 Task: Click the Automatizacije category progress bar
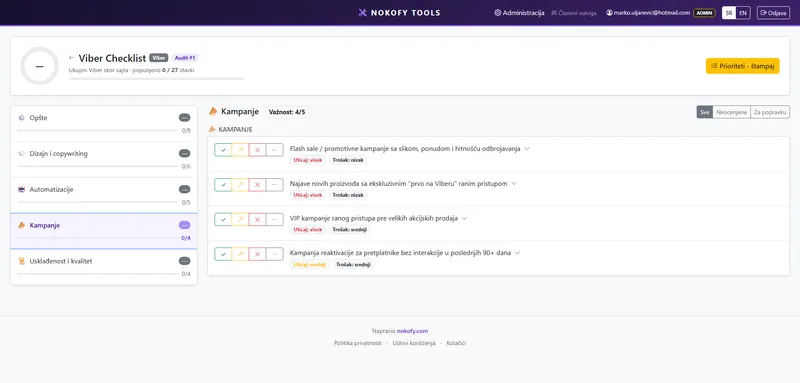(98, 202)
